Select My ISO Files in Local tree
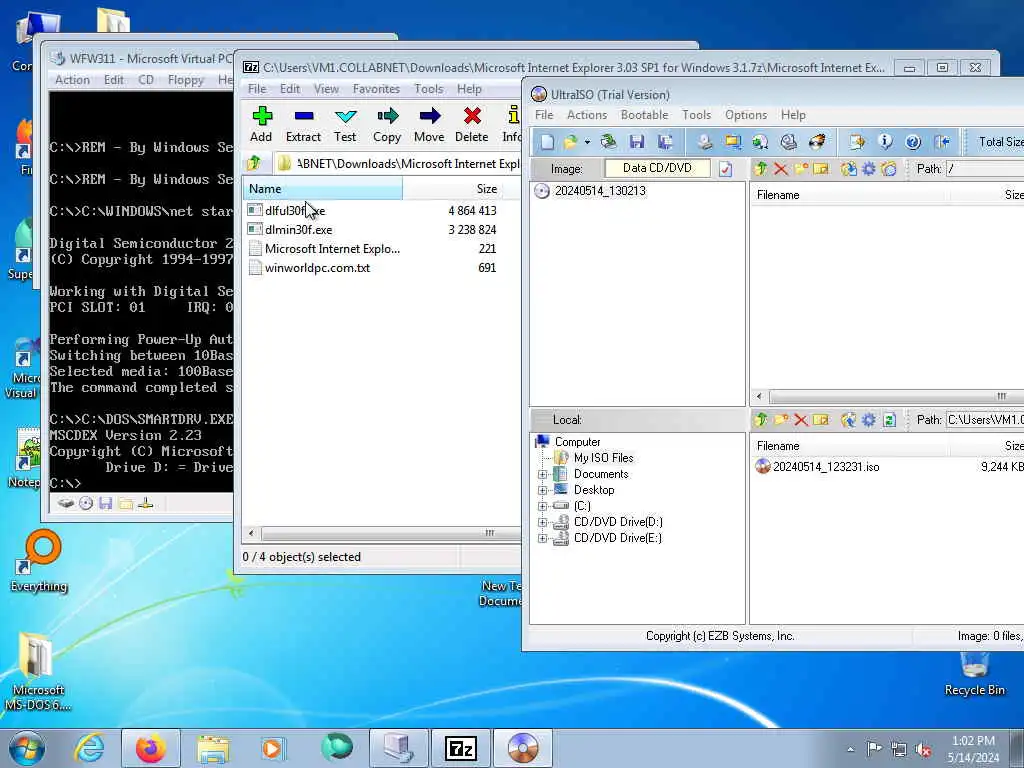 coord(603,458)
